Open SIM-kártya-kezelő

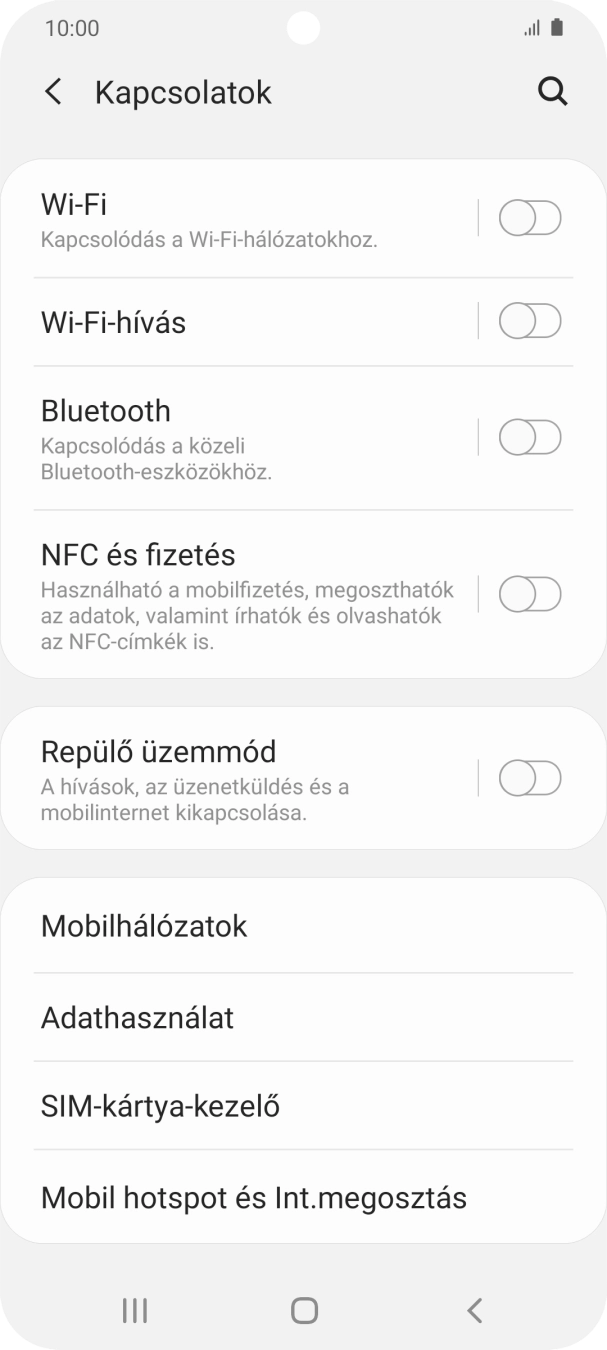(160, 1105)
